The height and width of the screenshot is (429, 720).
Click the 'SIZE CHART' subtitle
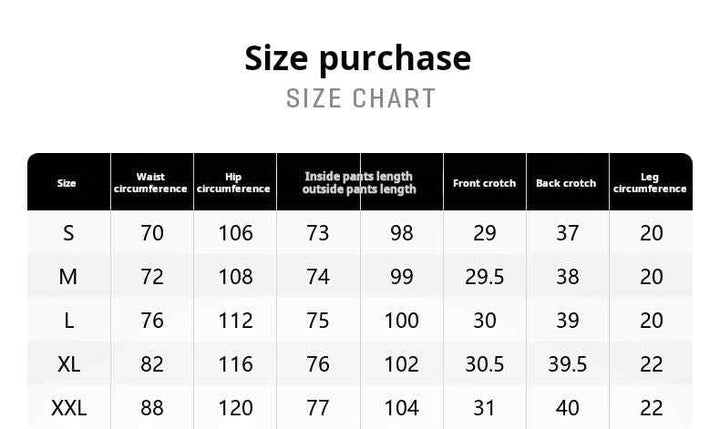tap(361, 98)
